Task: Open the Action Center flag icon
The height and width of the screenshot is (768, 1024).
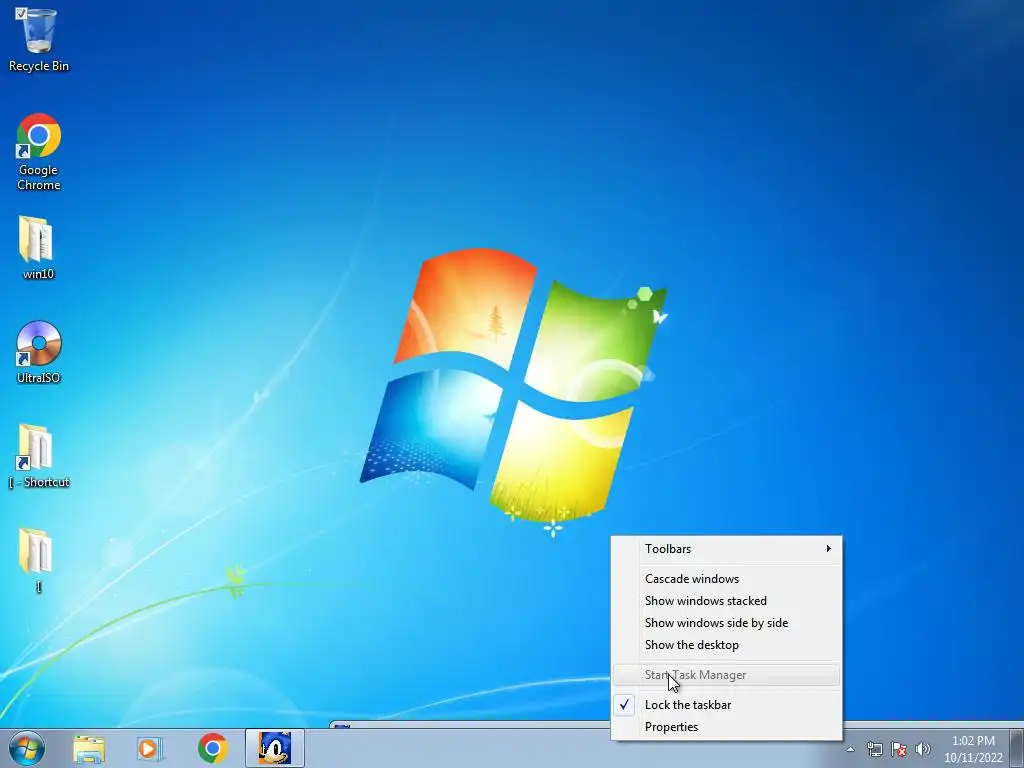Action: point(899,749)
